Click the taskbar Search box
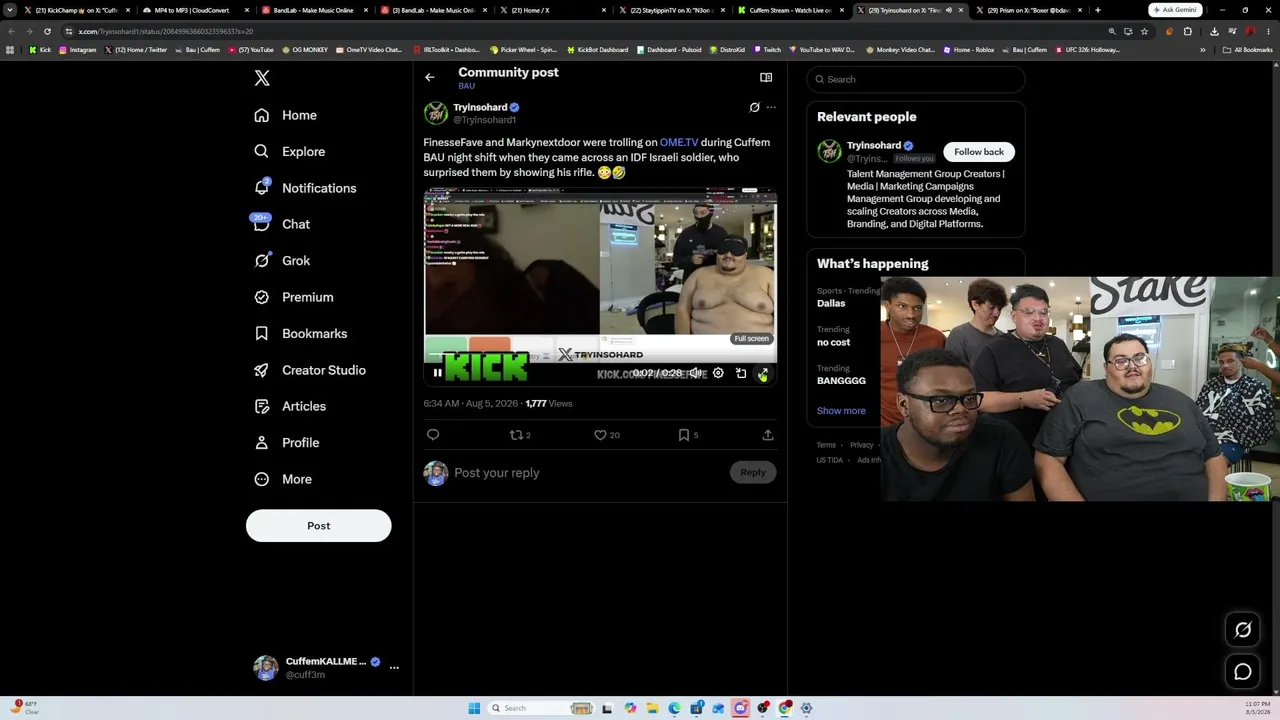Image resolution: width=1280 pixels, height=720 pixels. tap(541, 708)
